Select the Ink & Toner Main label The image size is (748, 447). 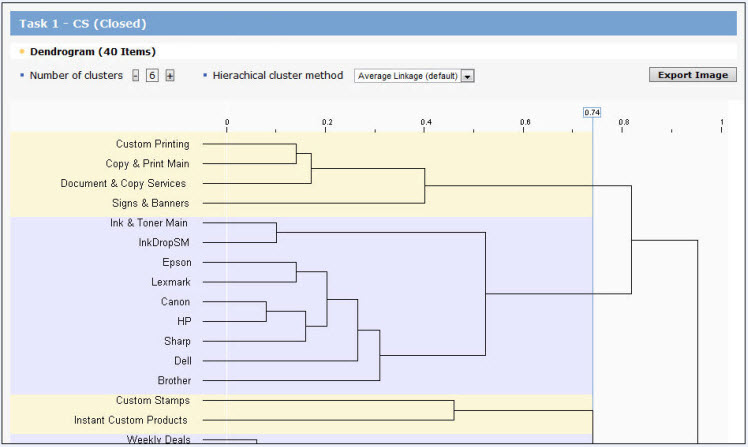click(x=149, y=223)
